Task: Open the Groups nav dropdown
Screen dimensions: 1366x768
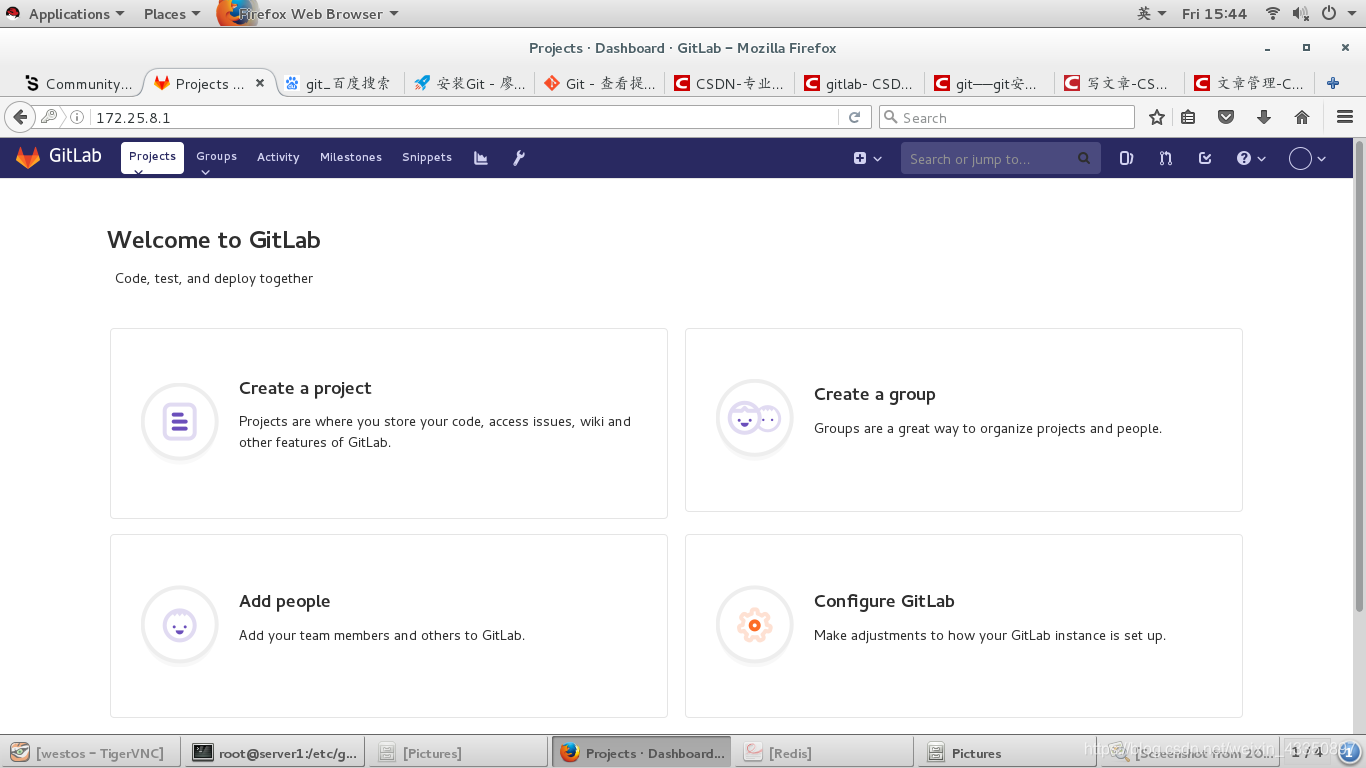Action: pos(216,157)
